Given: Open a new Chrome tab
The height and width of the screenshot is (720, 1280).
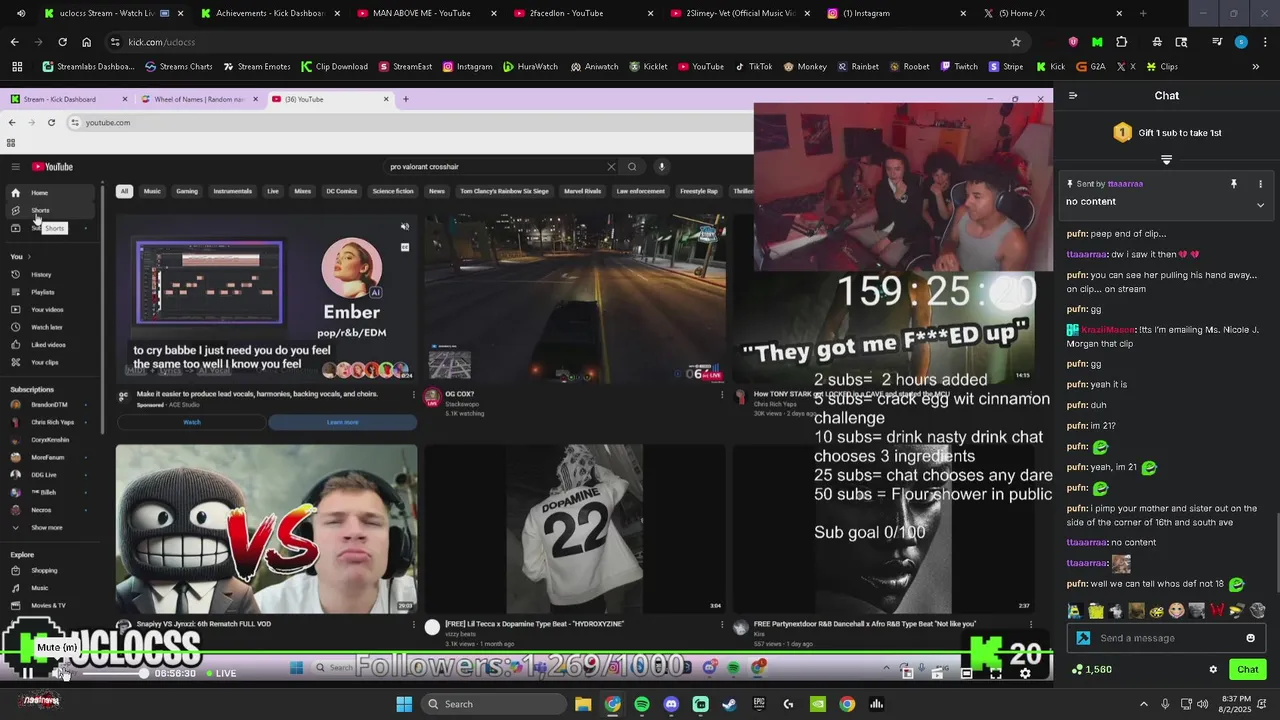Looking at the screenshot, I should [1143, 13].
